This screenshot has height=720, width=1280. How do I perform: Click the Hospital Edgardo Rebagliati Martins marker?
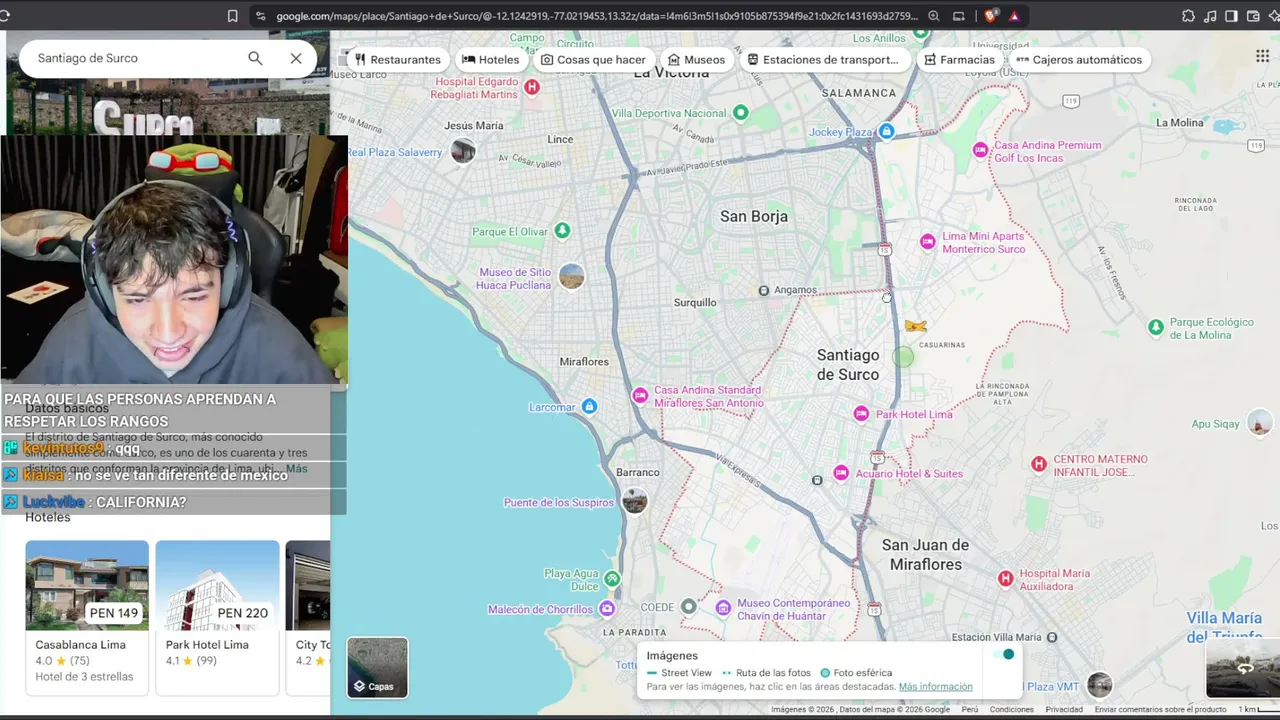(x=532, y=88)
